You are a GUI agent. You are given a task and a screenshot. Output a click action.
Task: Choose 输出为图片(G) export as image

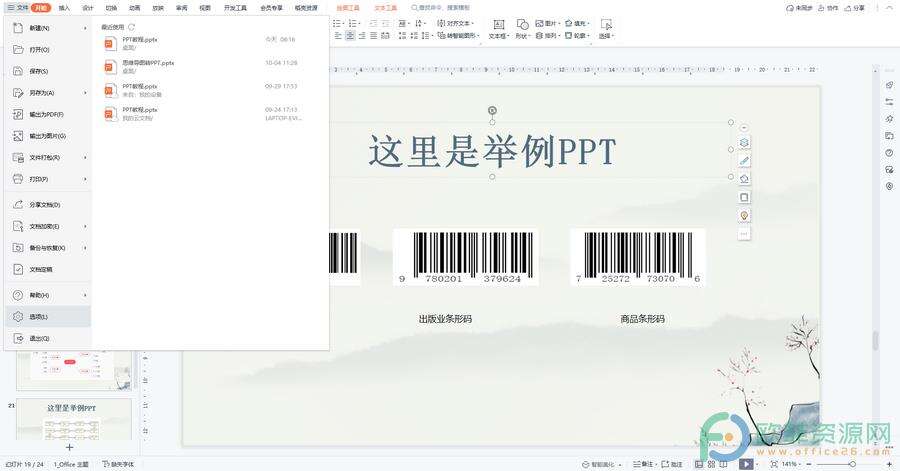click(x=47, y=136)
